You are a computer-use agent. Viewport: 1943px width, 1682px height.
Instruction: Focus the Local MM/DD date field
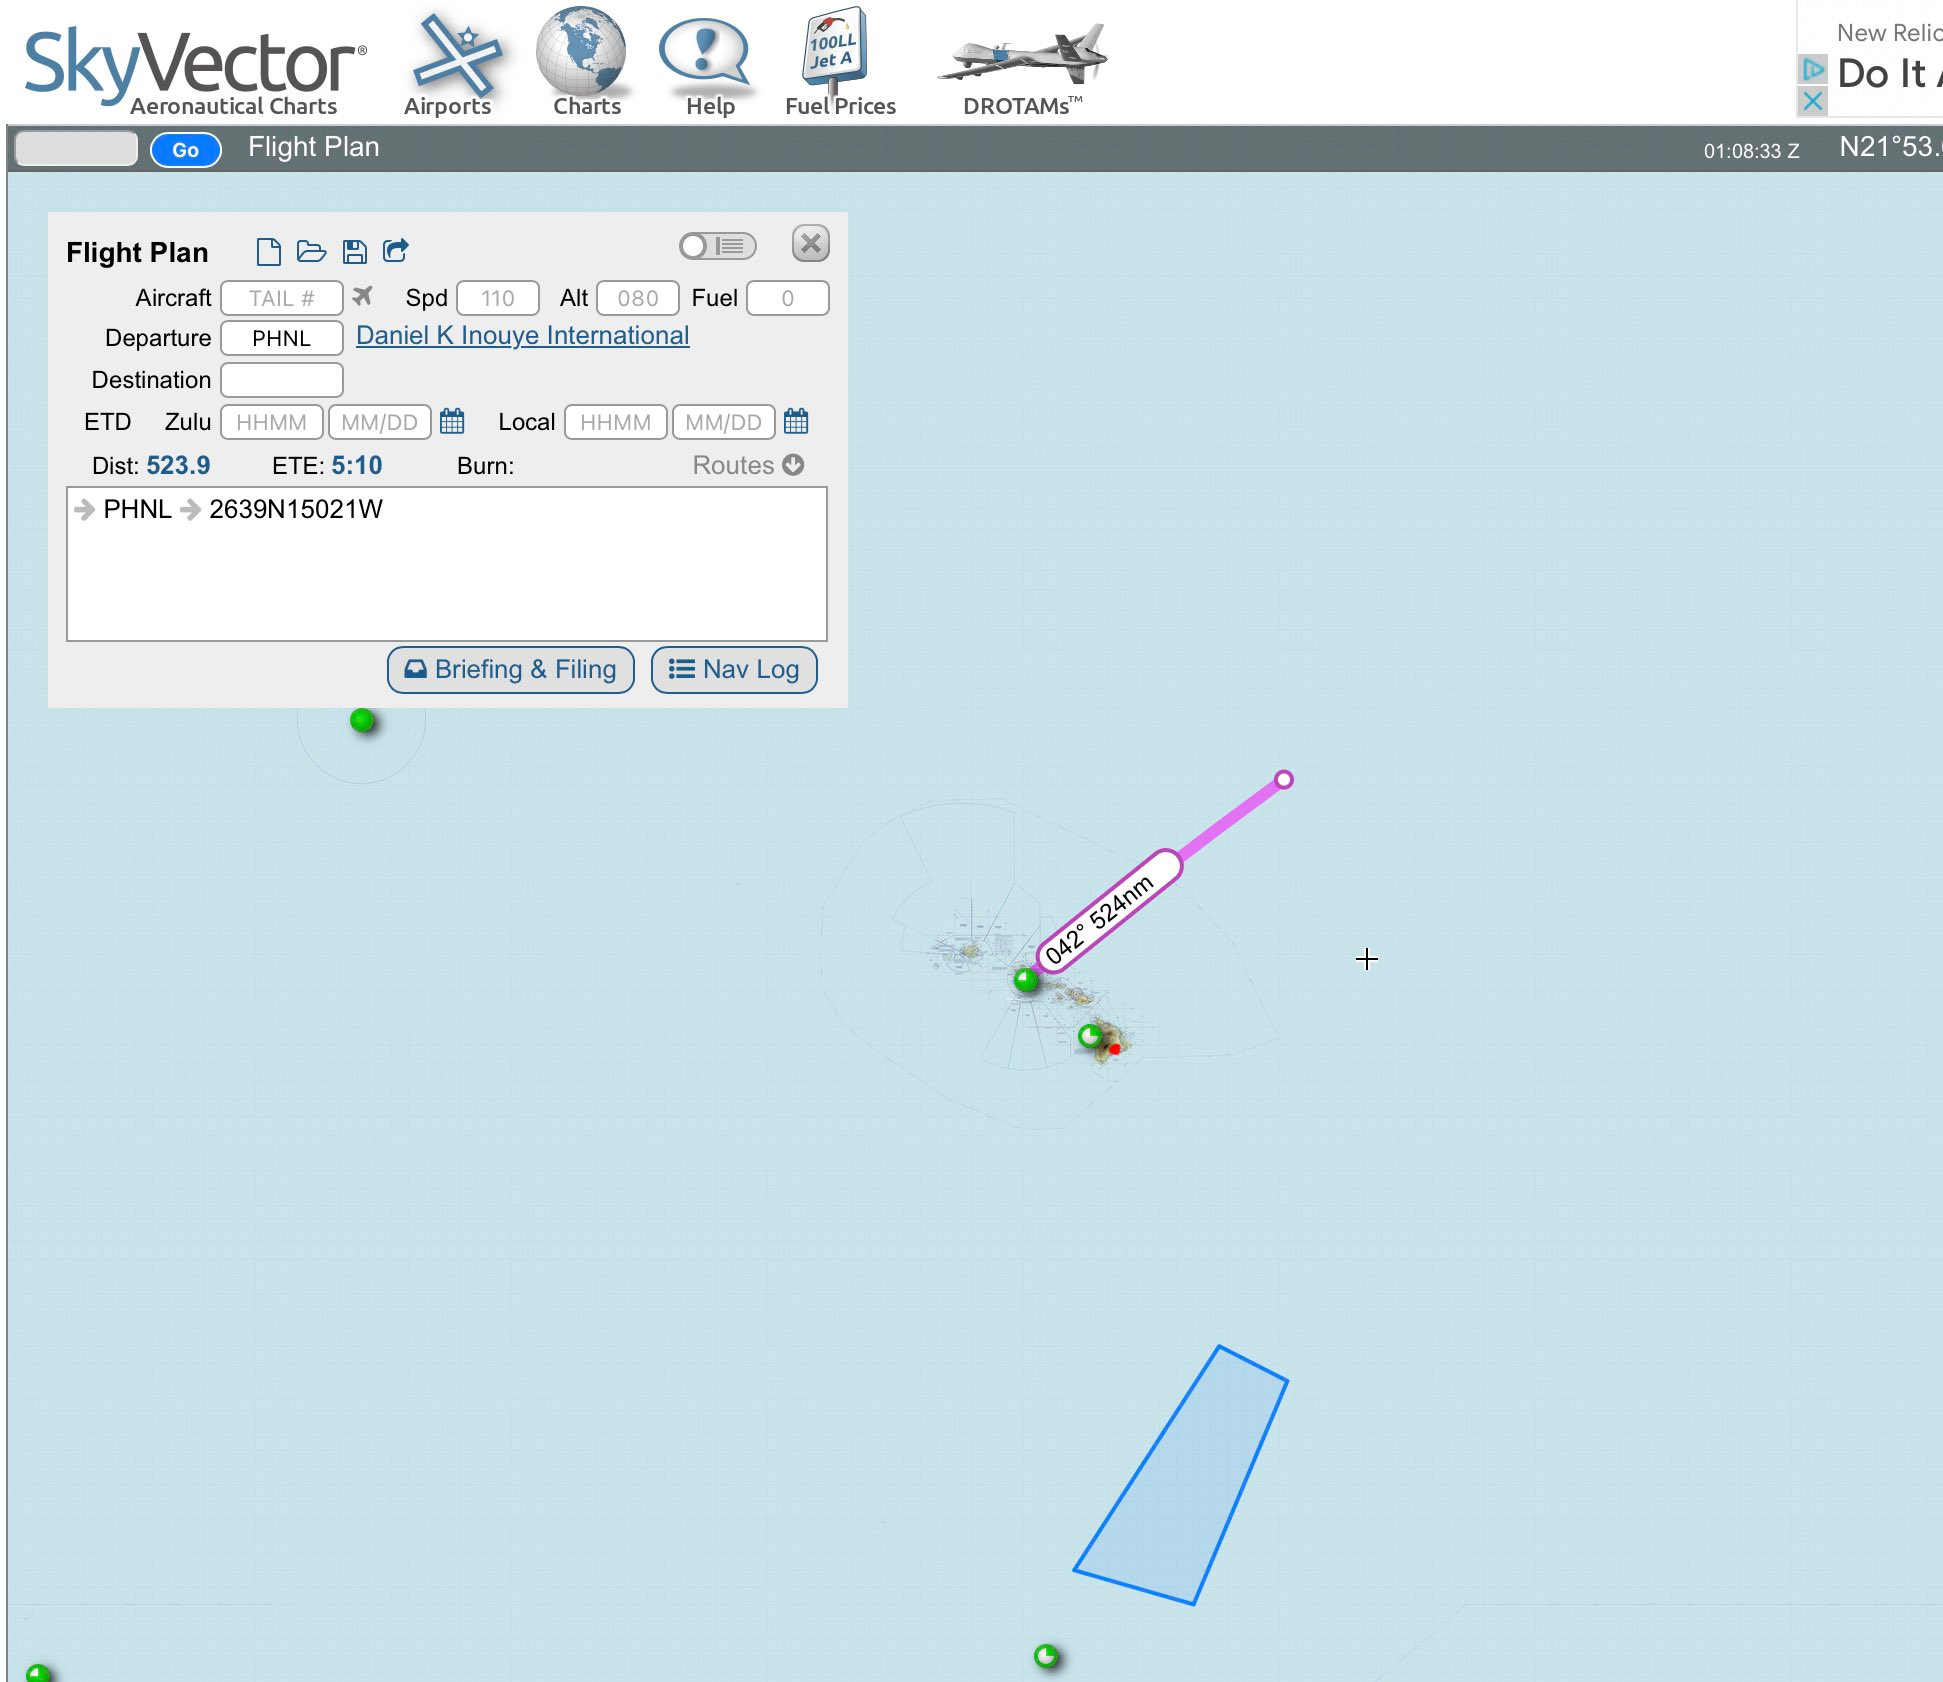point(724,422)
